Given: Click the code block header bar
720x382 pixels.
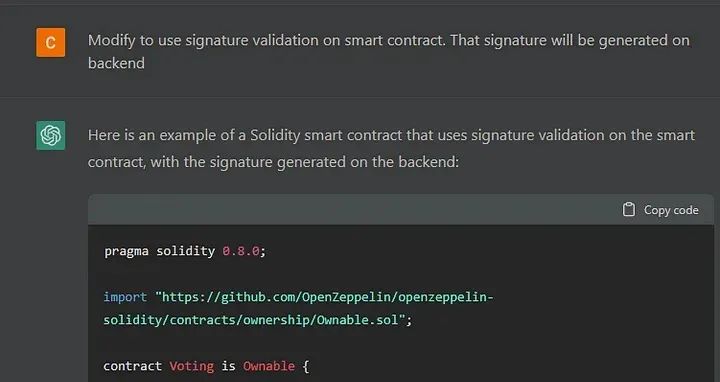Looking at the screenshot, I should pyautogui.click(x=401, y=210).
